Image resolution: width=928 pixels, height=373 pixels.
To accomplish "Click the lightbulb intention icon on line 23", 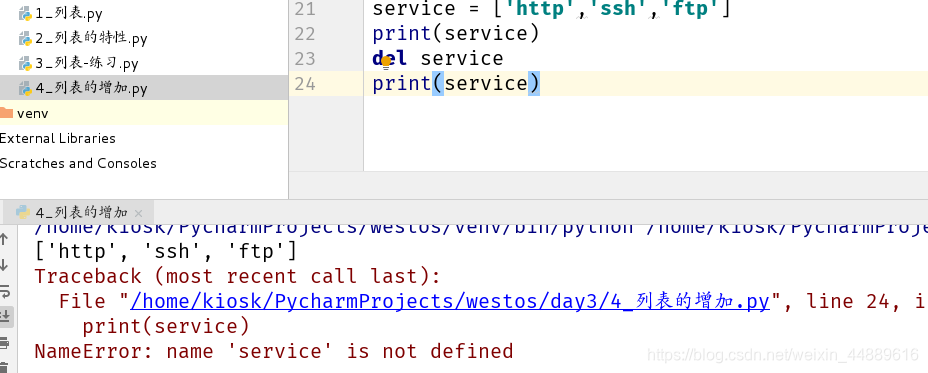I will tap(386, 62).
